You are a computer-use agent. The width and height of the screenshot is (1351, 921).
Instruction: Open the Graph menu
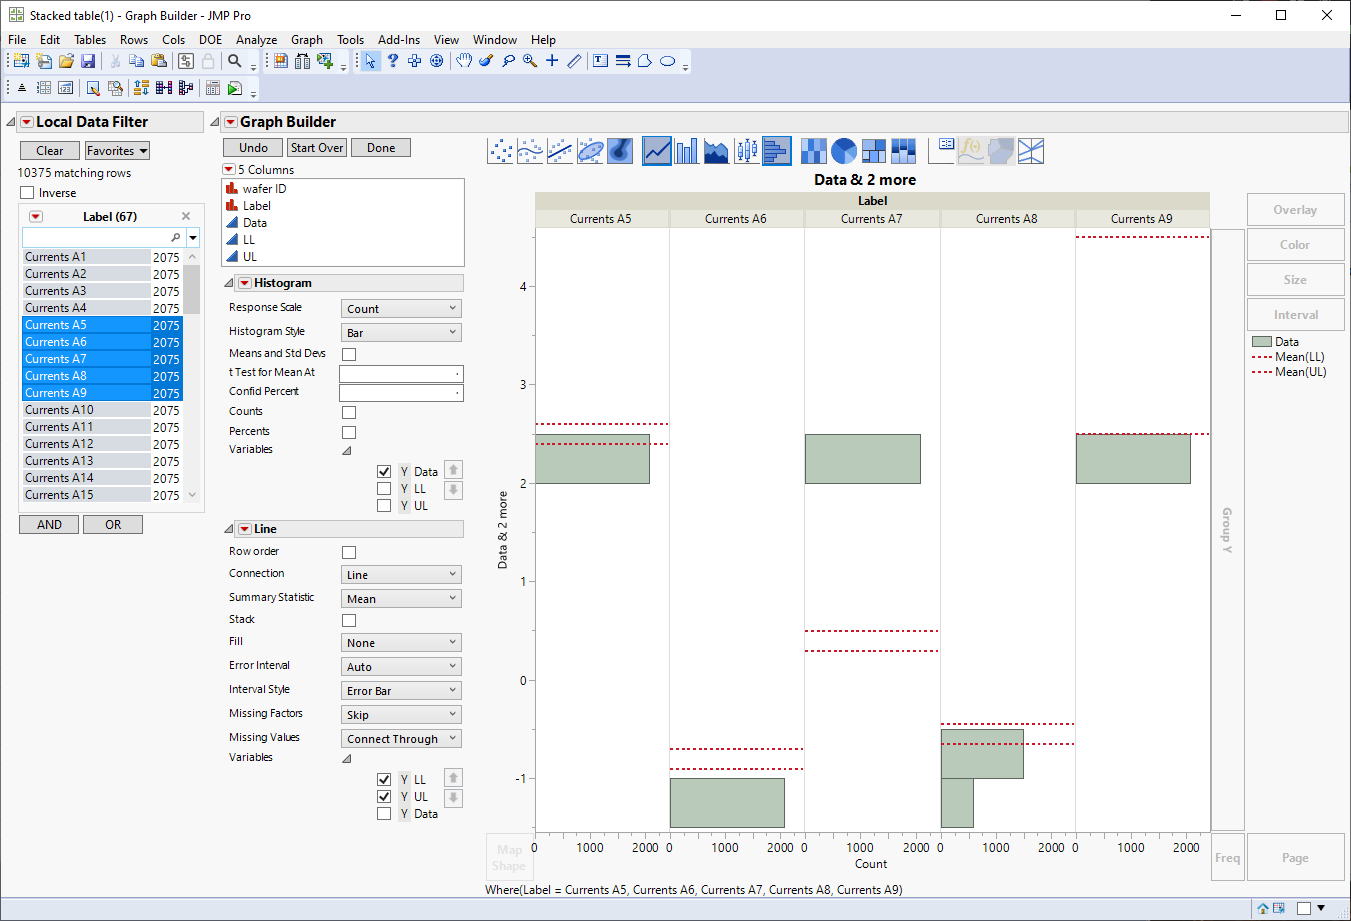[306, 40]
